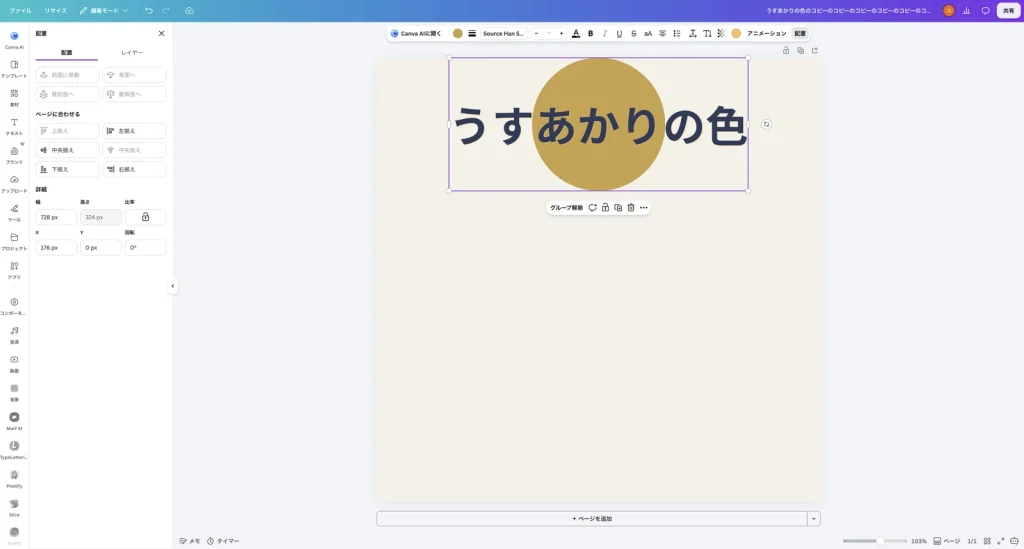Toggle strikethrough formatting

pyautogui.click(x=633, y=33)
